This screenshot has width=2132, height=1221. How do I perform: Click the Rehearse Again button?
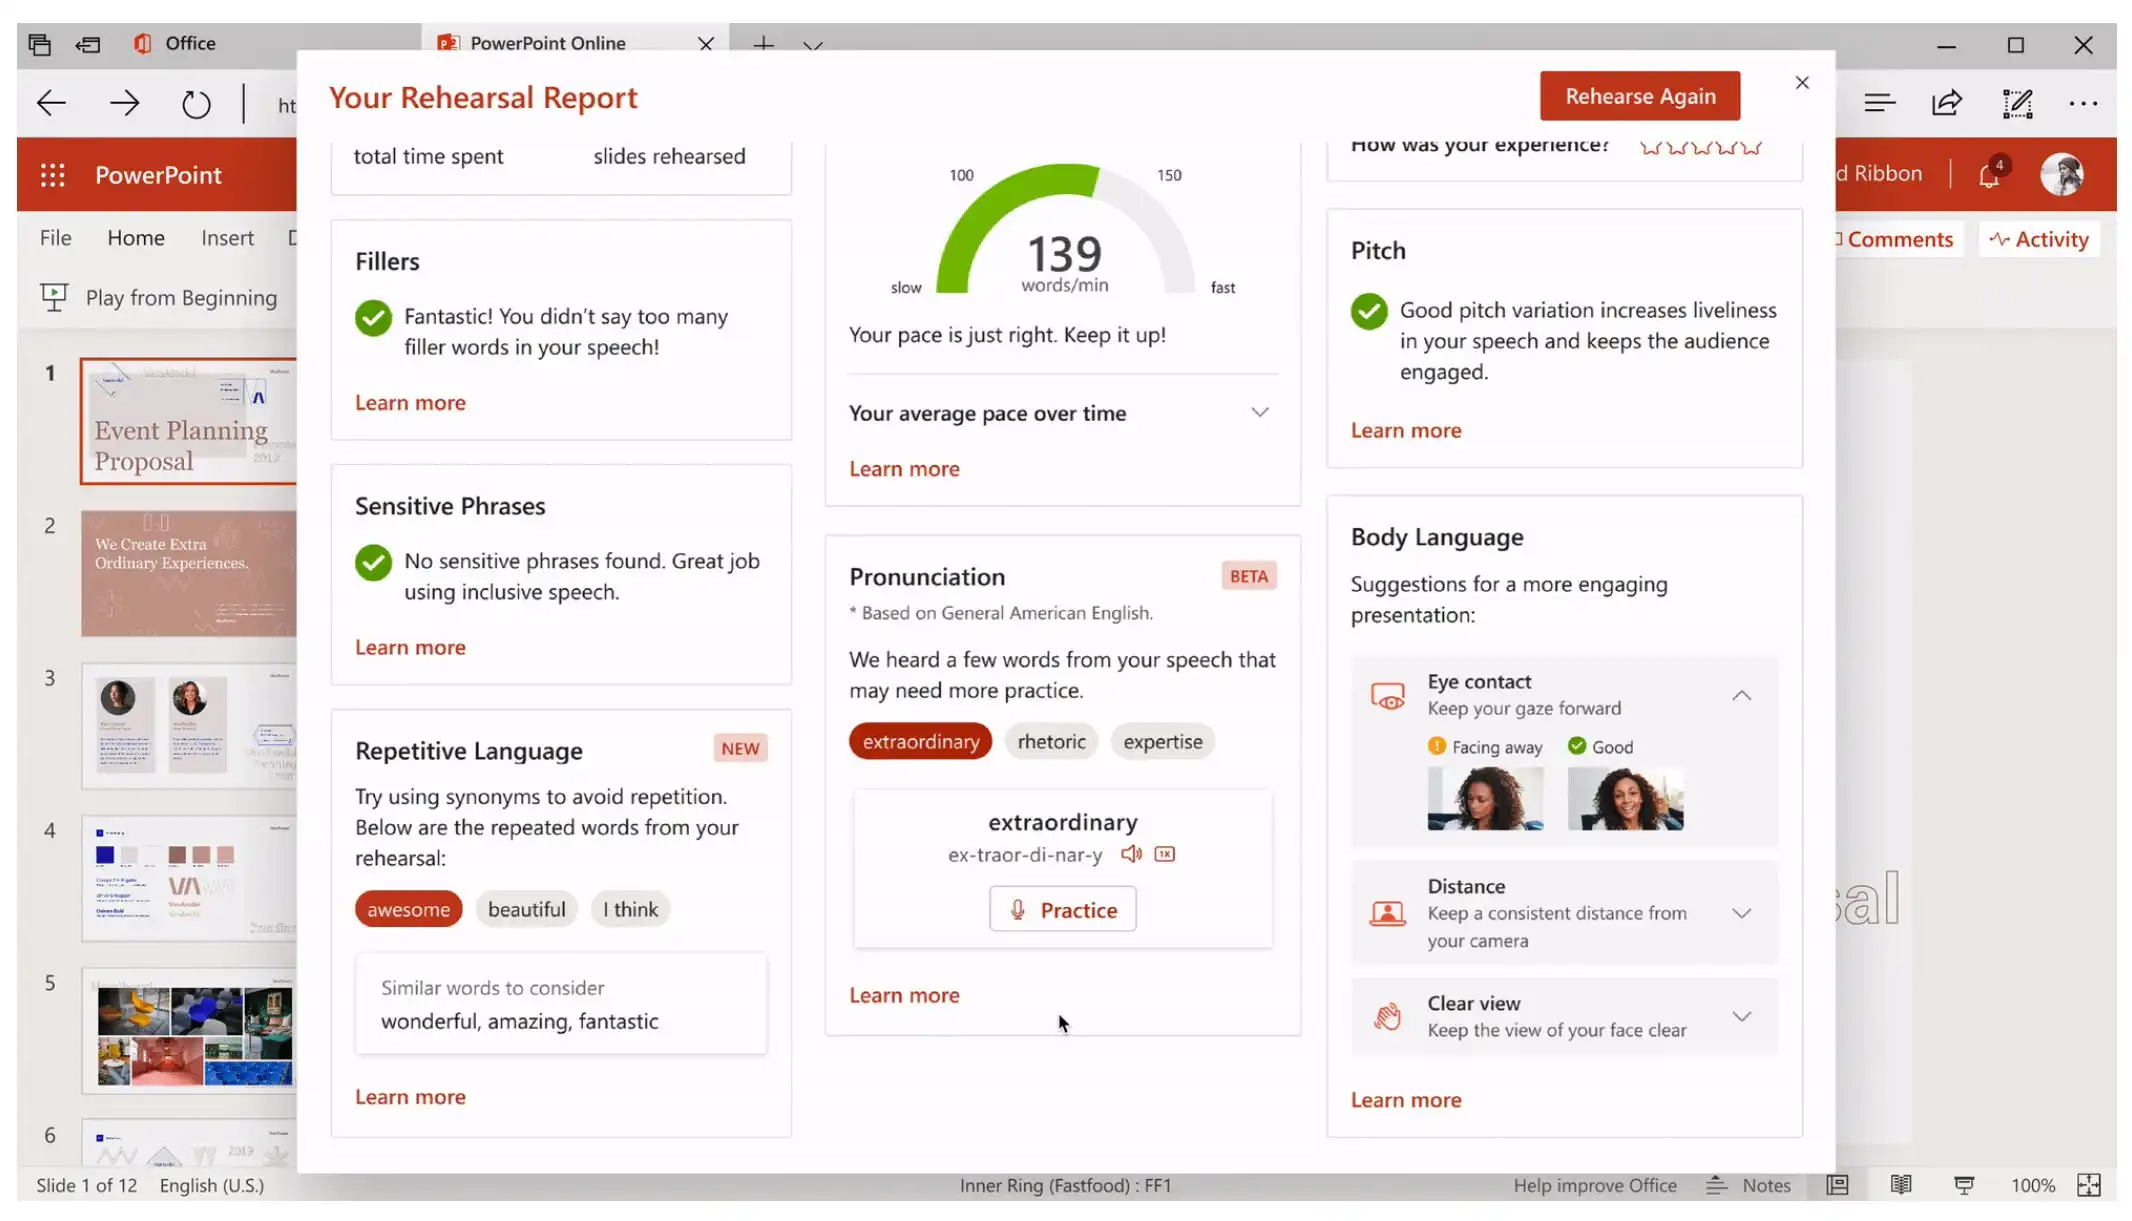click(x=1640, y=95)
